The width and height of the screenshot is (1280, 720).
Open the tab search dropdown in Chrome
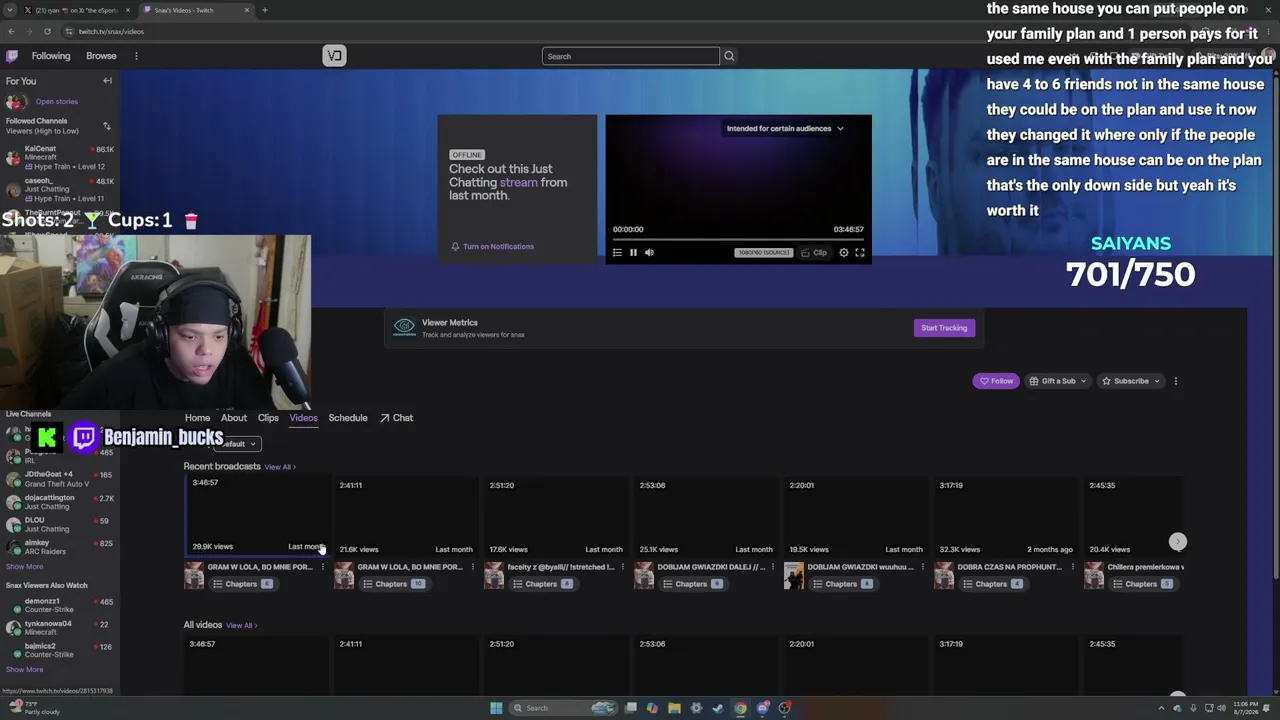[x=11, y=10]
